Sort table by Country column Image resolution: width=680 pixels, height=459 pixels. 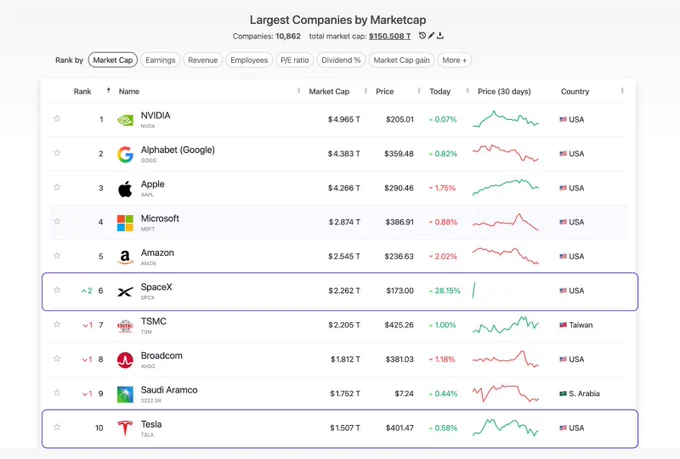point(622,91)
